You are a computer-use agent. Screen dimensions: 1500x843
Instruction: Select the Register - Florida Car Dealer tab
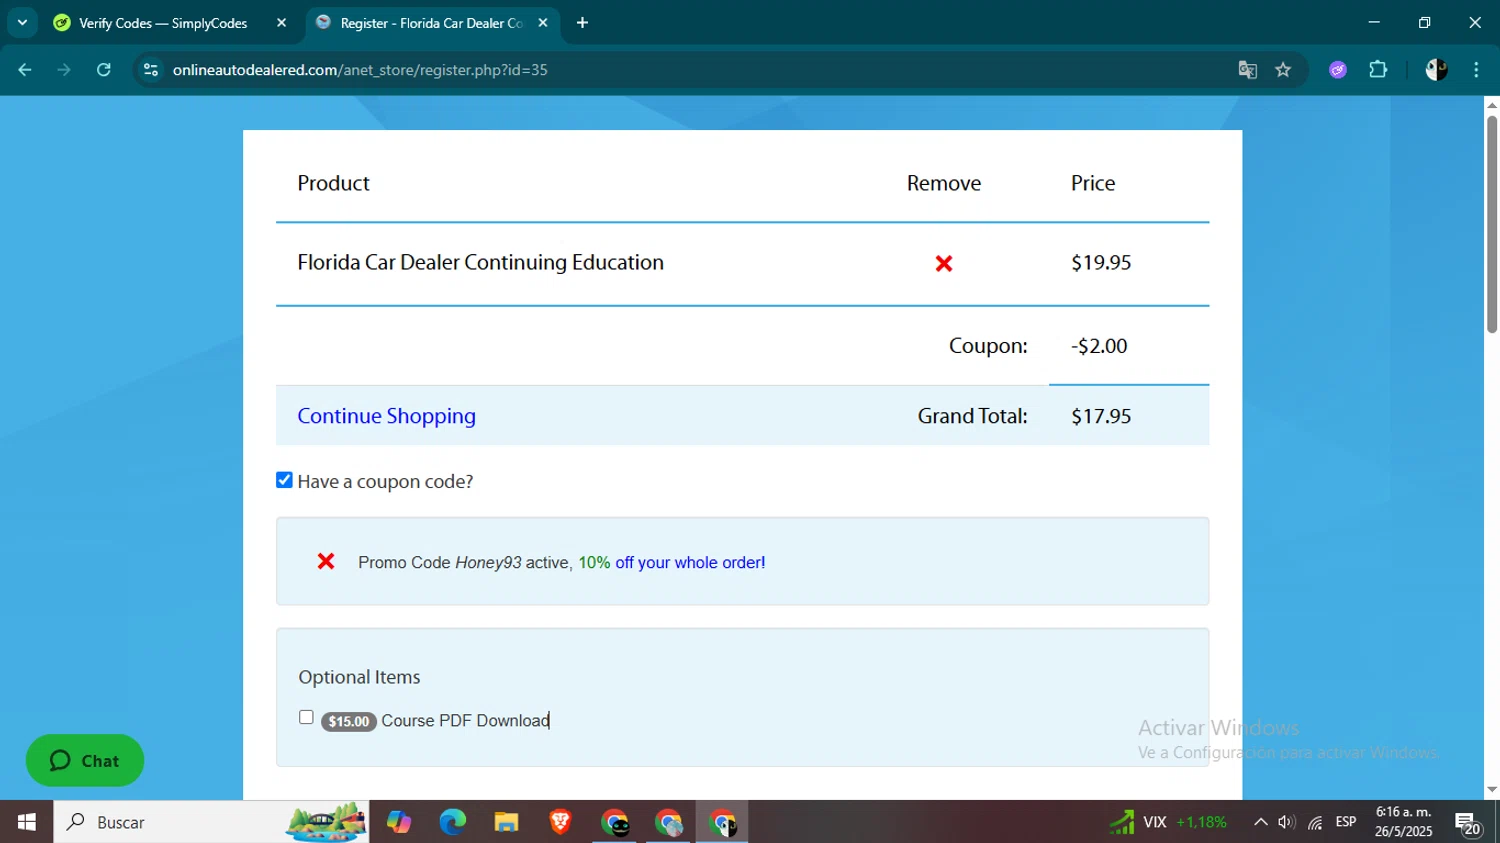432,23
